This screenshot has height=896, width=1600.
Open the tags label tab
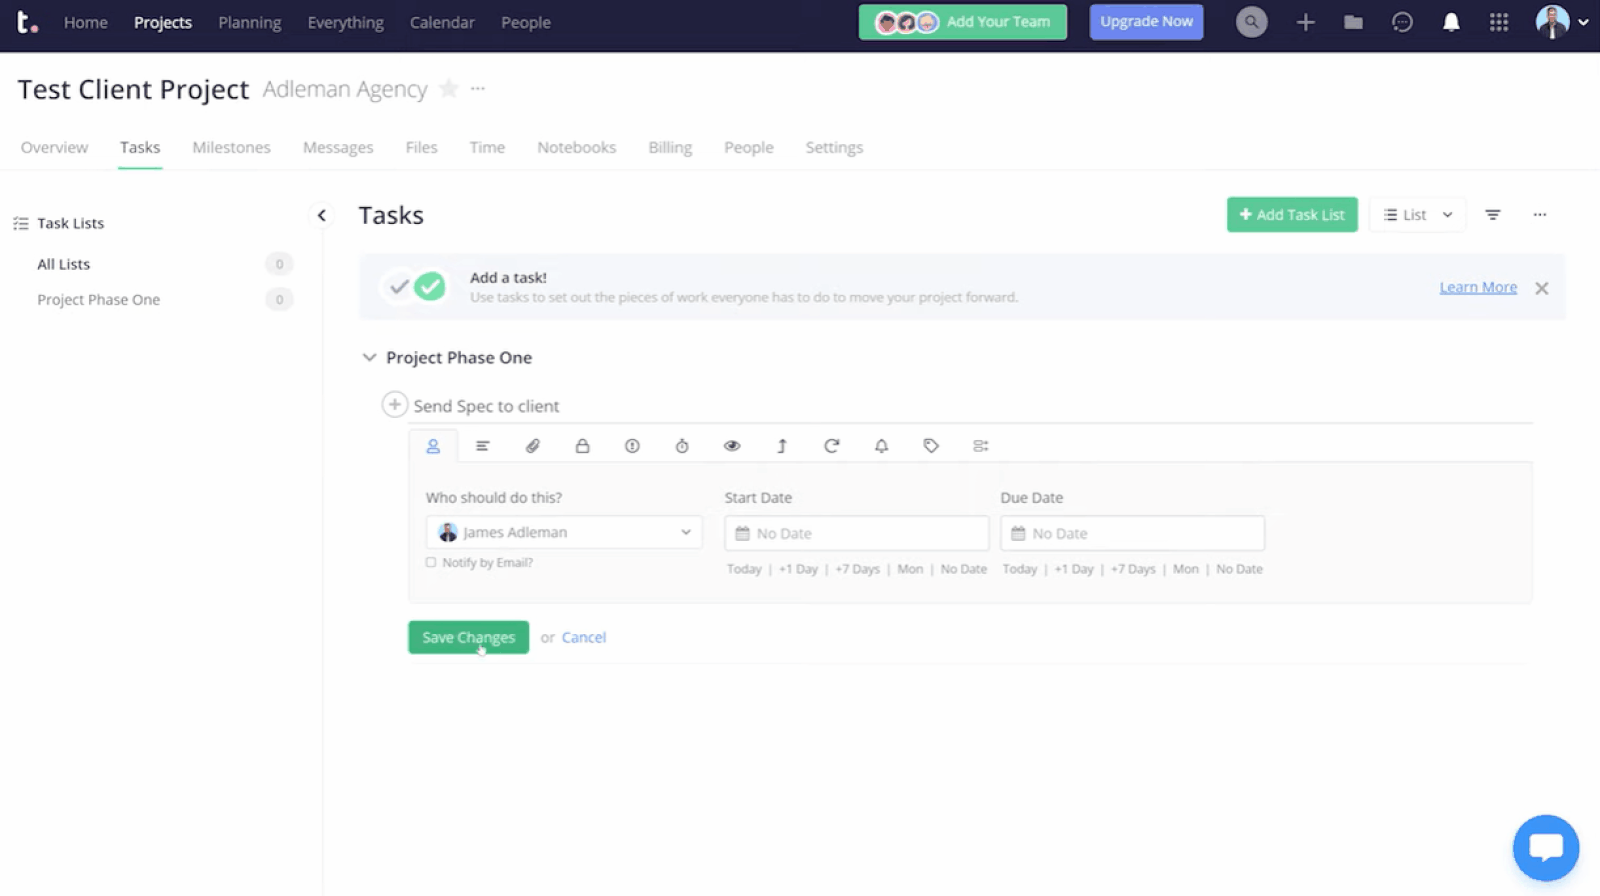tap(931, 446)
